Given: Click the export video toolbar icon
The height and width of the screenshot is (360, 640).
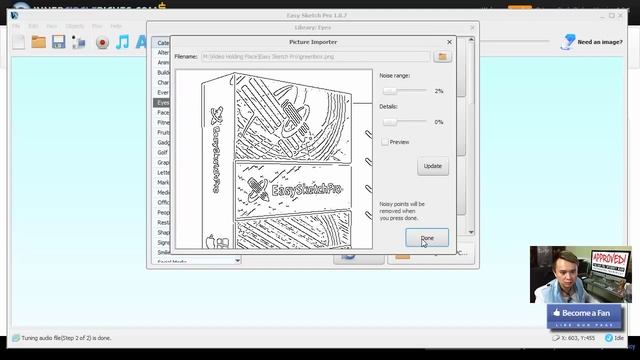Looking at the screenshot, I should pyautogui.click(x=78, y=42).
